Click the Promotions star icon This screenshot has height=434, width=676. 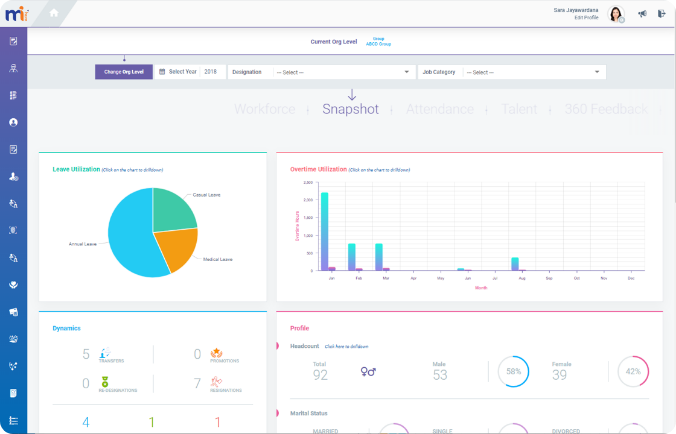(216, 353)
